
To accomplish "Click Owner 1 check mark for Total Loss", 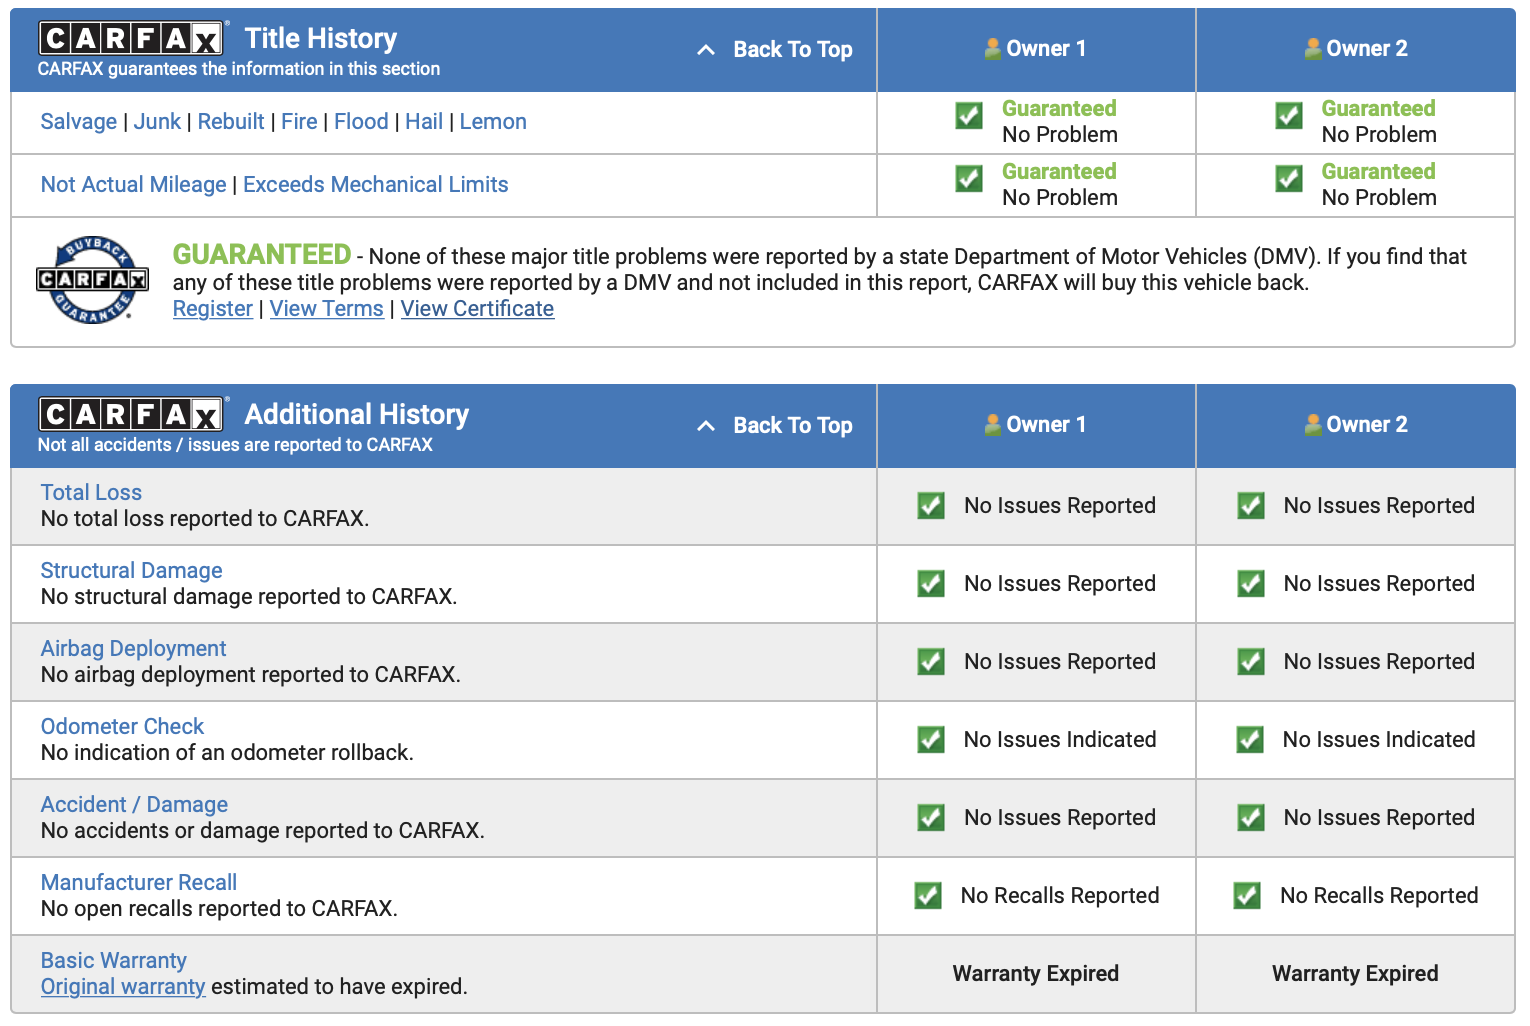I will click(931, 505).
